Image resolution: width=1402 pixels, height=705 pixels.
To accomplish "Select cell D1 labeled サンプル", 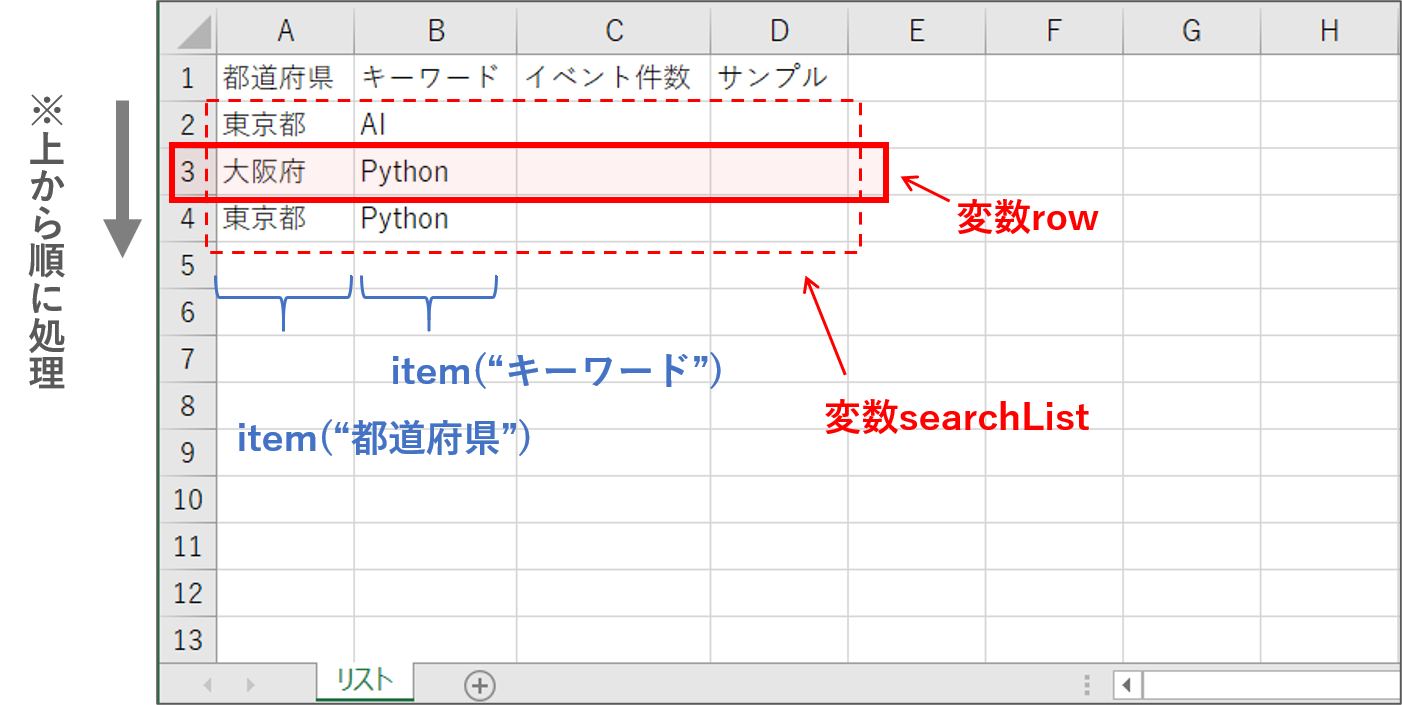I will pyautogui.click(x=773, y=77).
